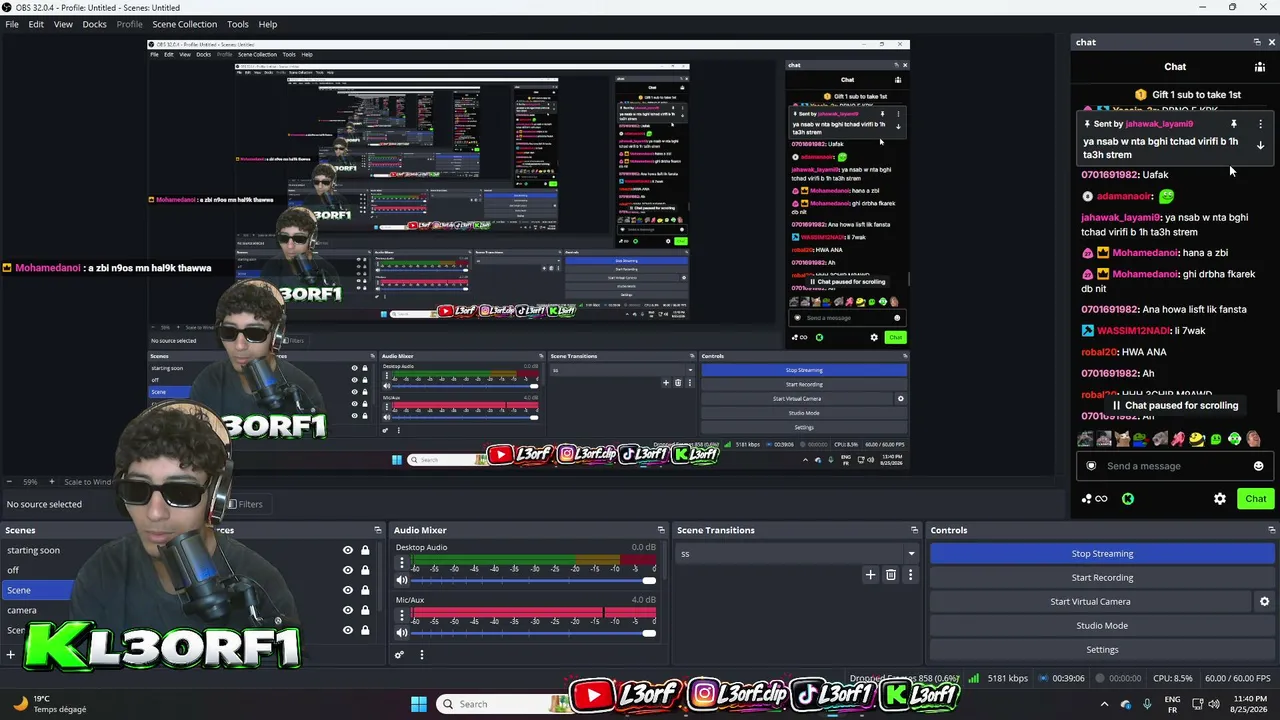The height and width of the screenshot is (720, 1280).
Task: Unpin the pinned chat message
Action: click(1234, 124)
